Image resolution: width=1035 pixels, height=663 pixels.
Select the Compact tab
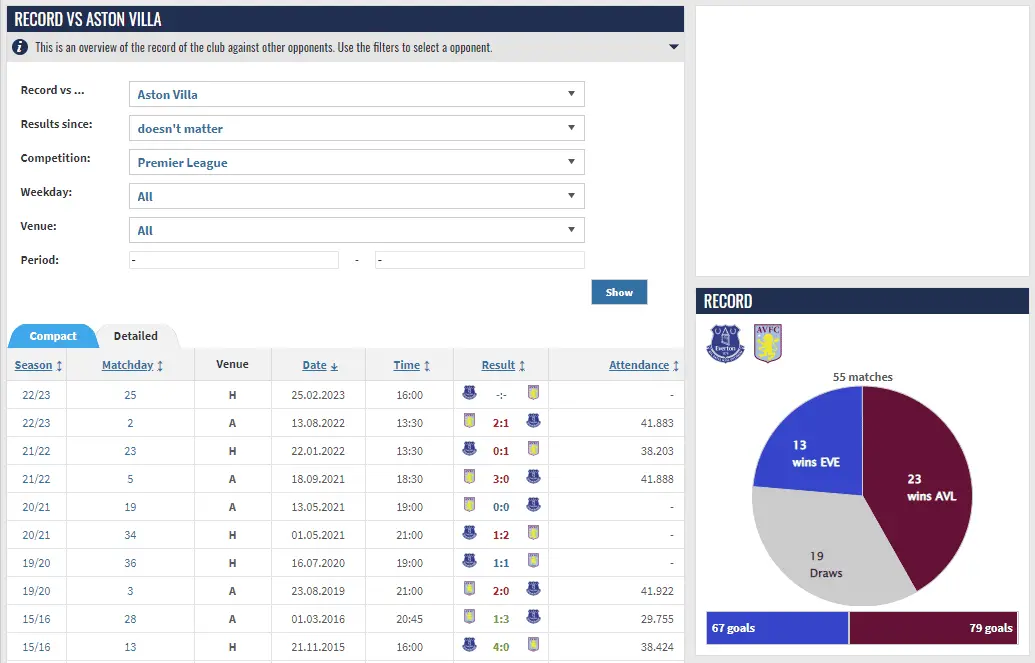(x=53, y=336)
